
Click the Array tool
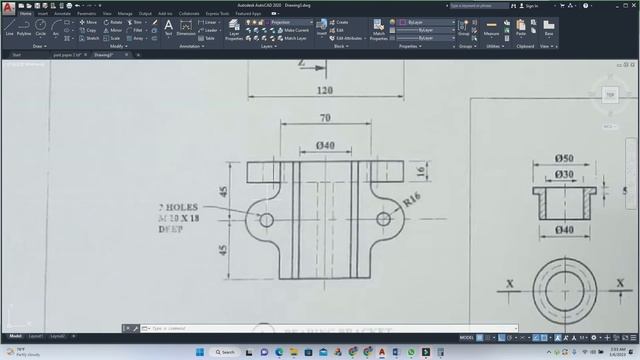[135, 38]
